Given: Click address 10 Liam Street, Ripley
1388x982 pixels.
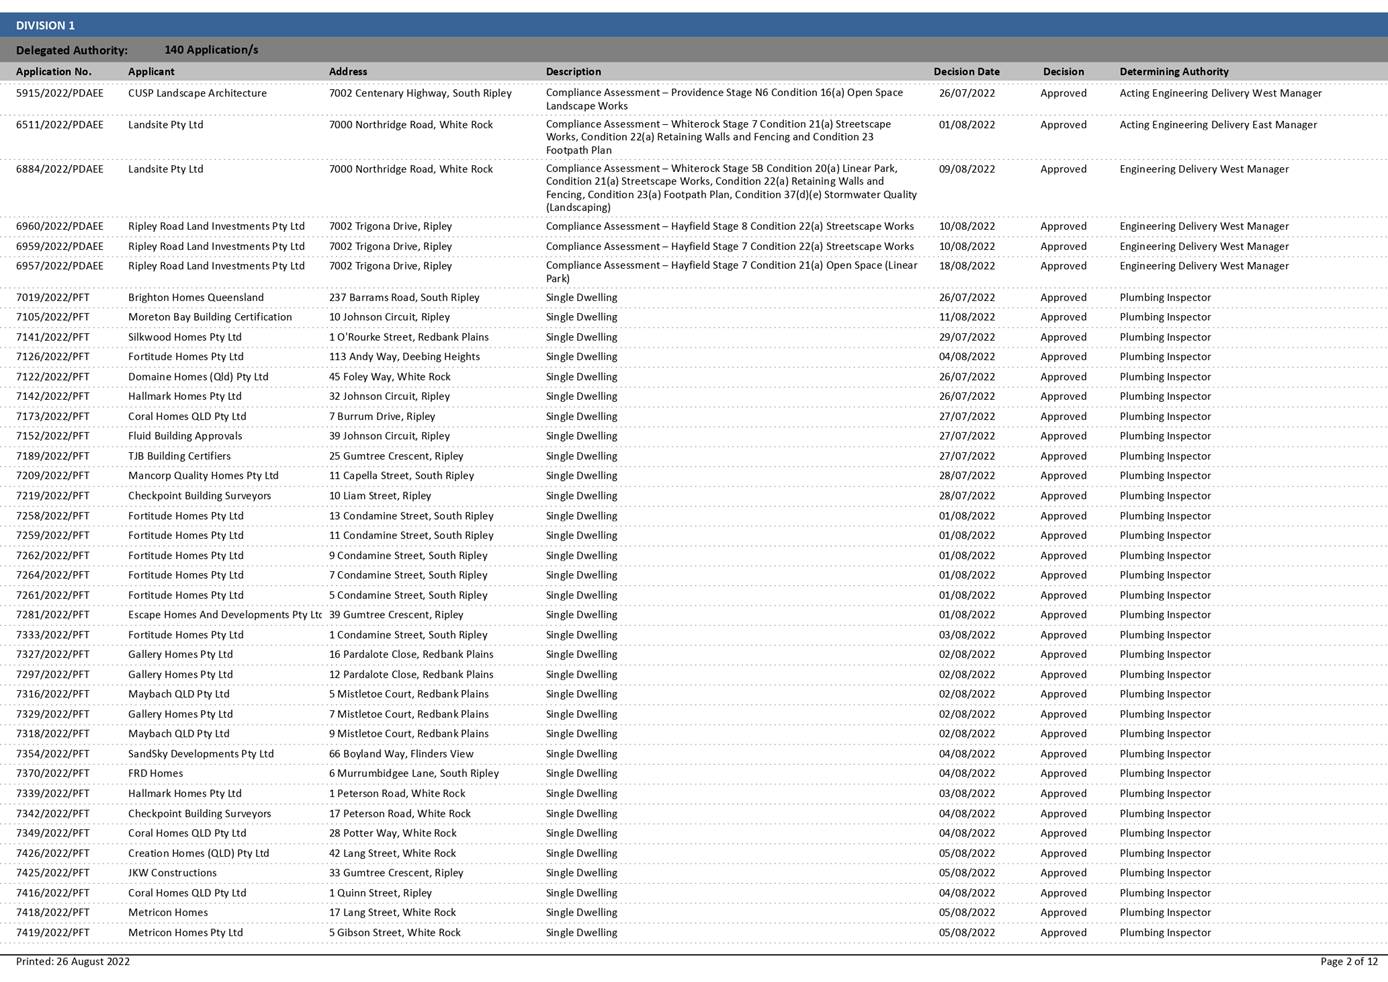Looking at the screenshot, I should click(x=380, y=496).
